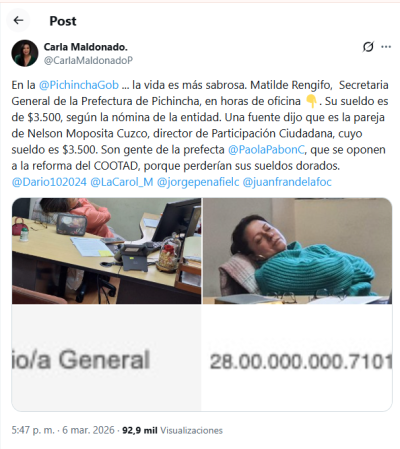Open the 92,9 mil Visualizaciones count
Screen dimensions: 400x449
click(x=172, y=430)
